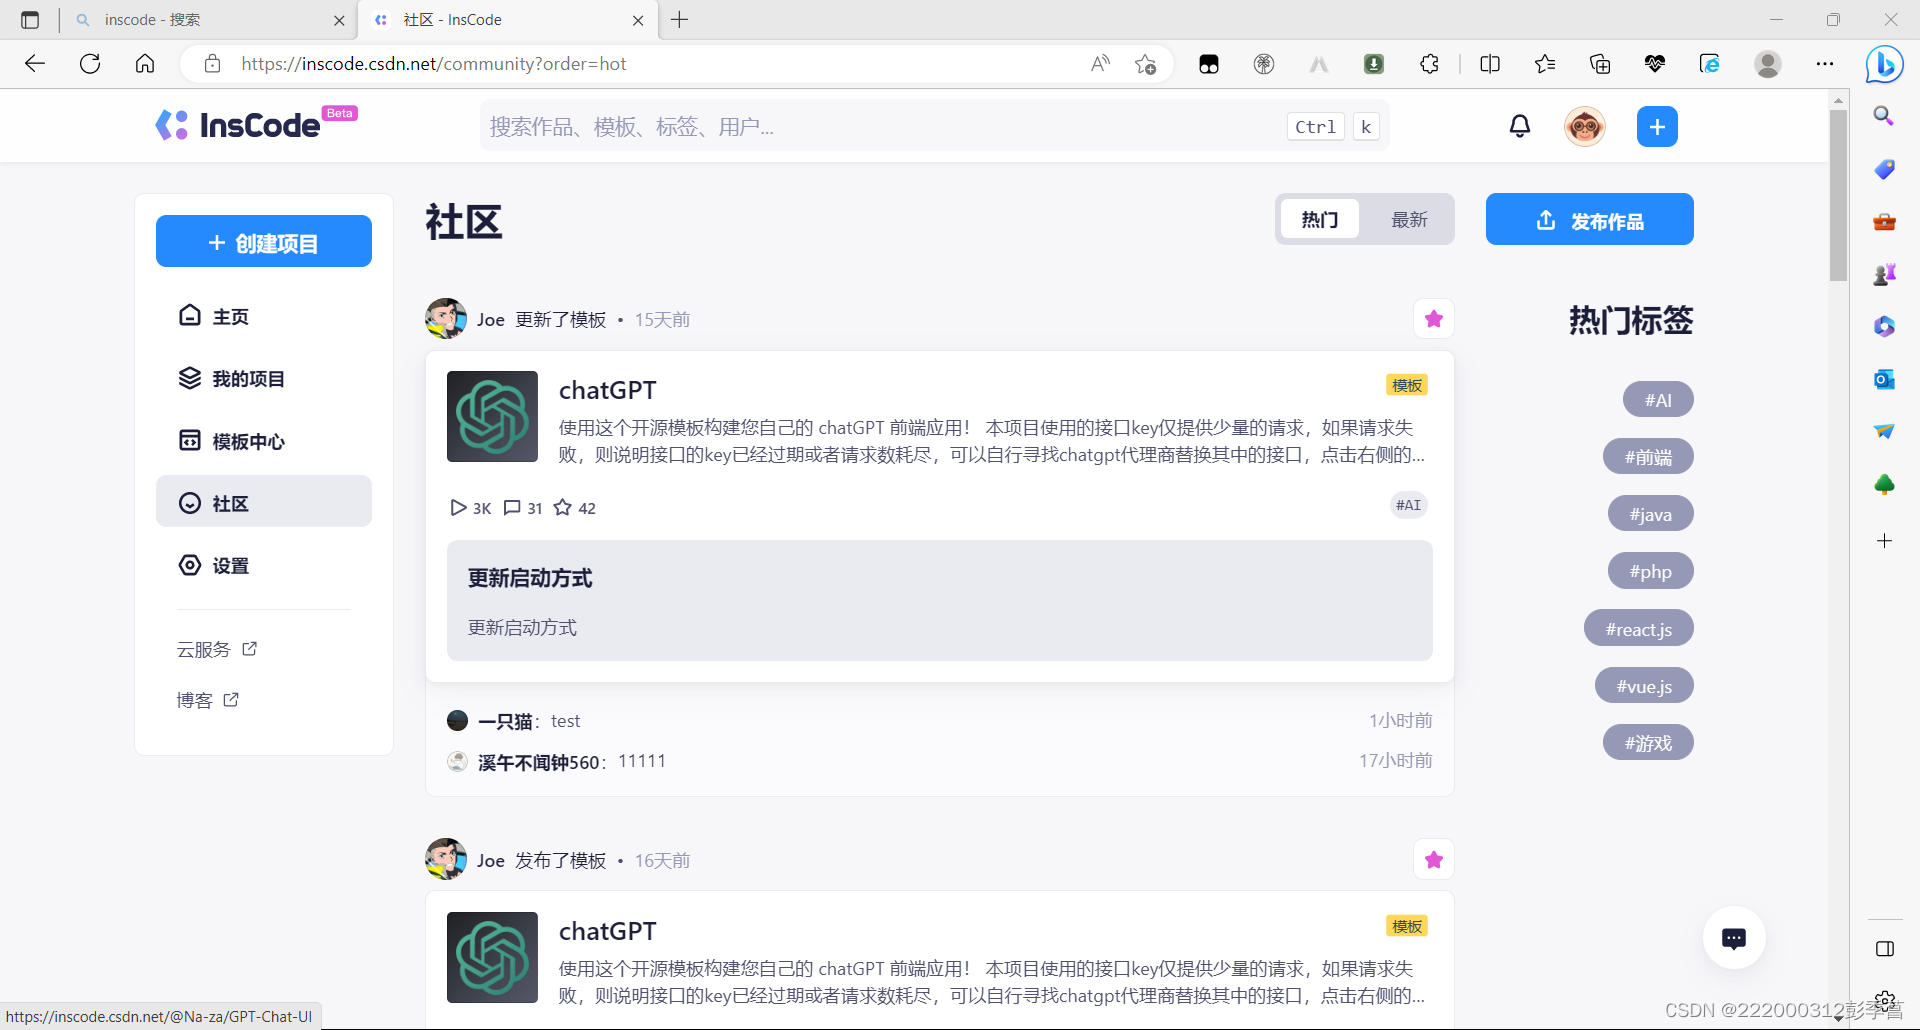Screen dimensions: 1920x1030
Task: Select the #vue.js hot tag
Action: [x=1644, y=686]
